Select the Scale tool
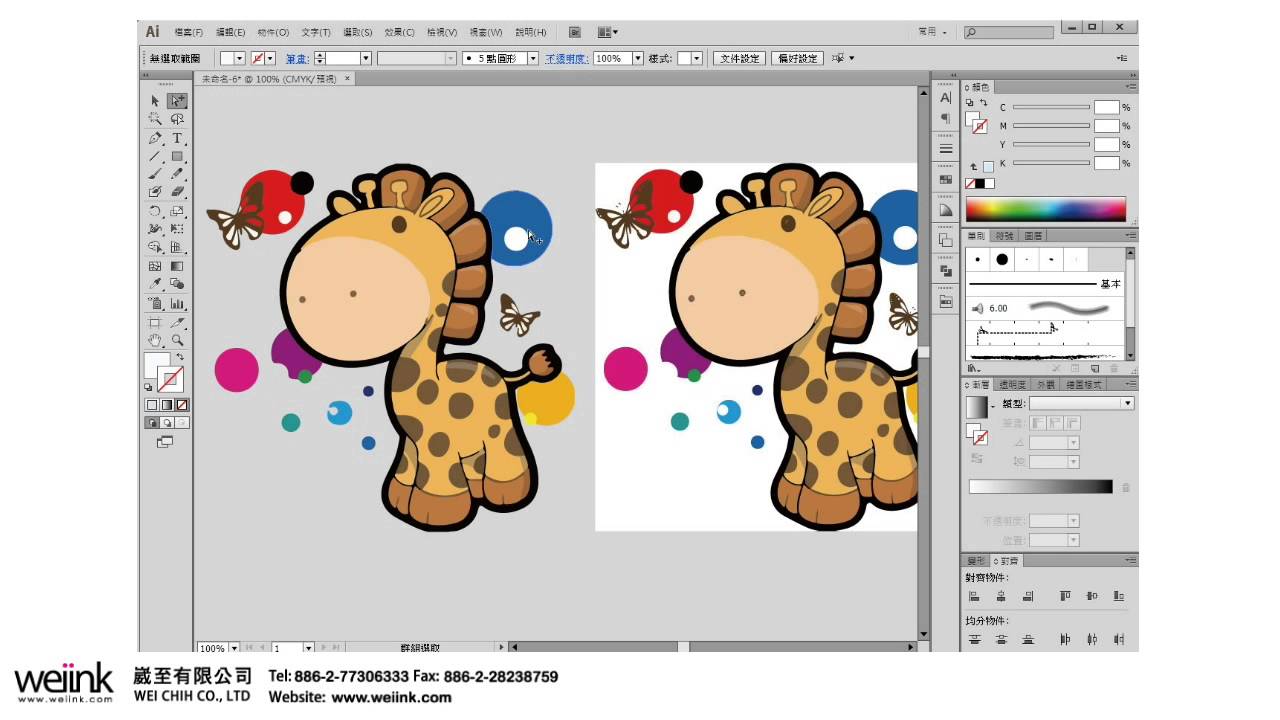 pos(177,211)
